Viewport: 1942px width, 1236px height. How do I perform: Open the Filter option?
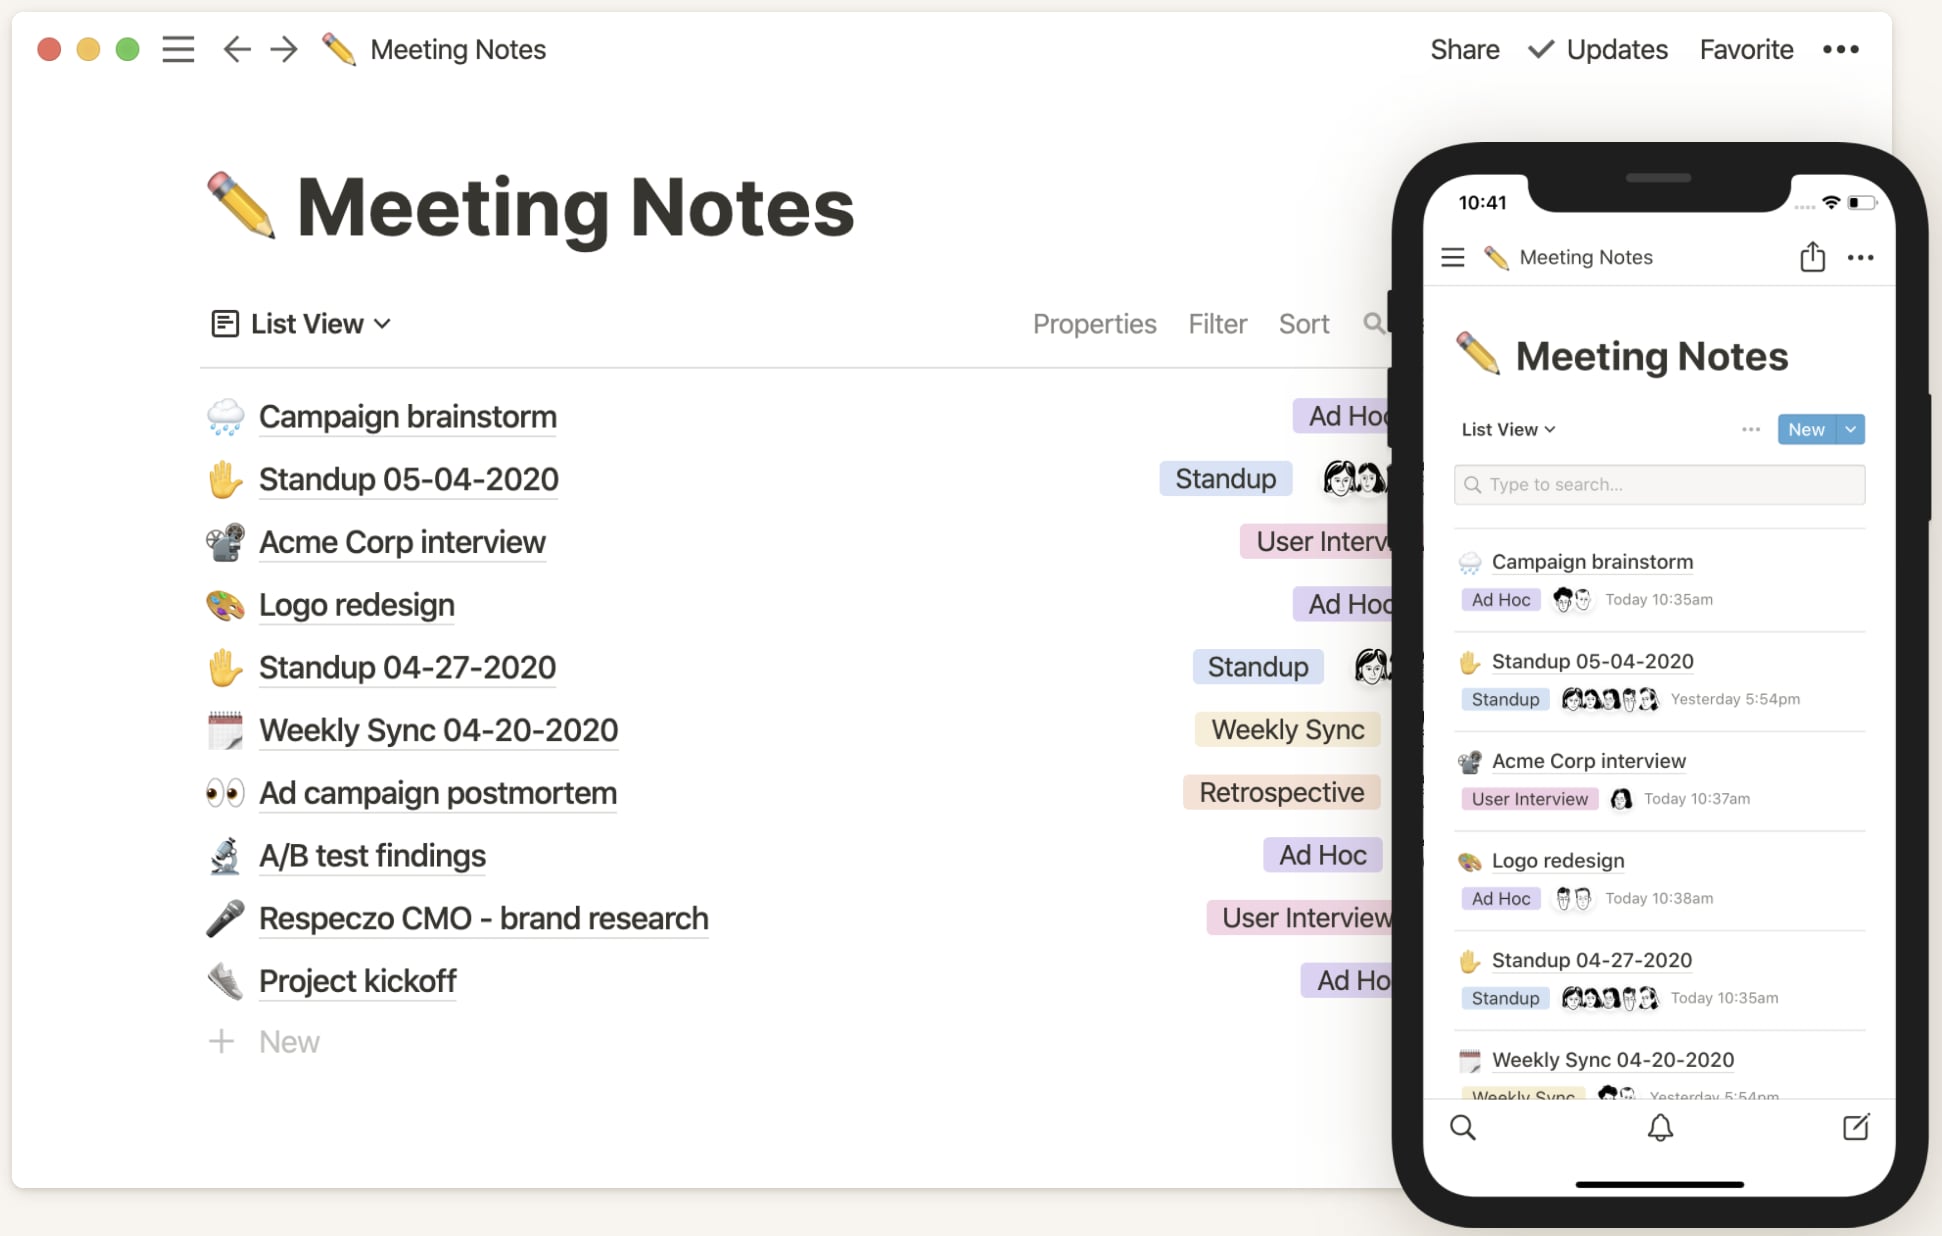[1217, 323]
